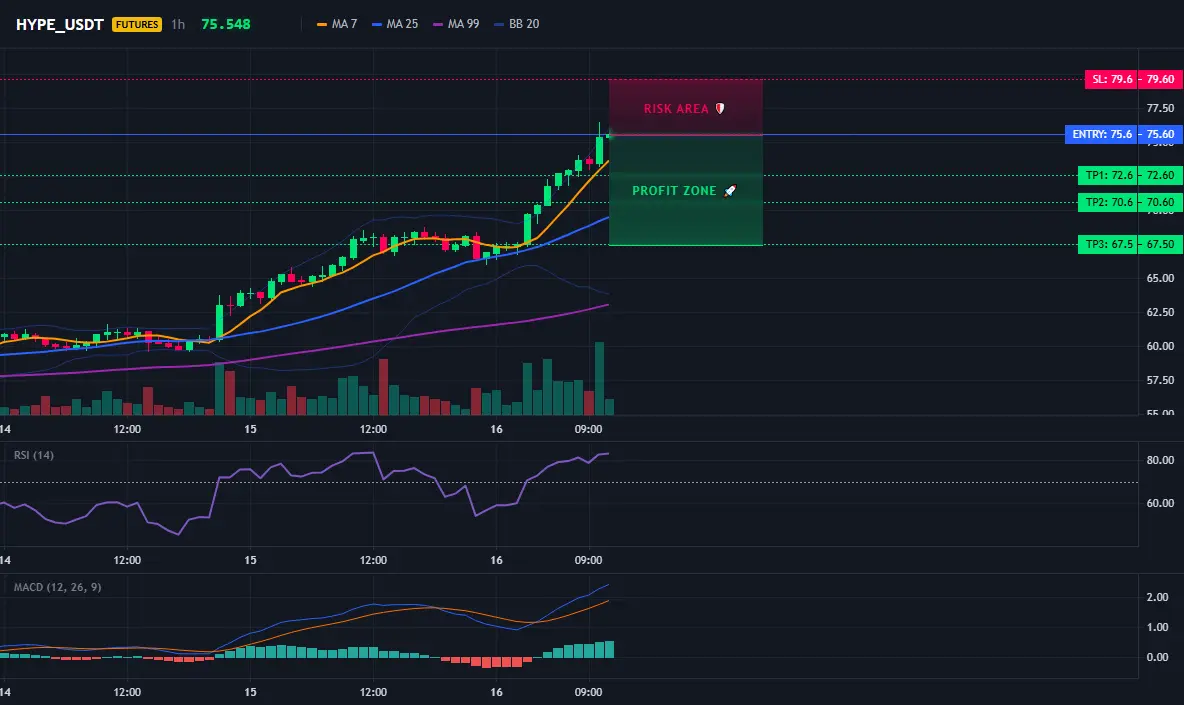Screen dimensions: 1184x705
Task: Click the 09:00 label on price chart axis
Action: coord(588,429)
